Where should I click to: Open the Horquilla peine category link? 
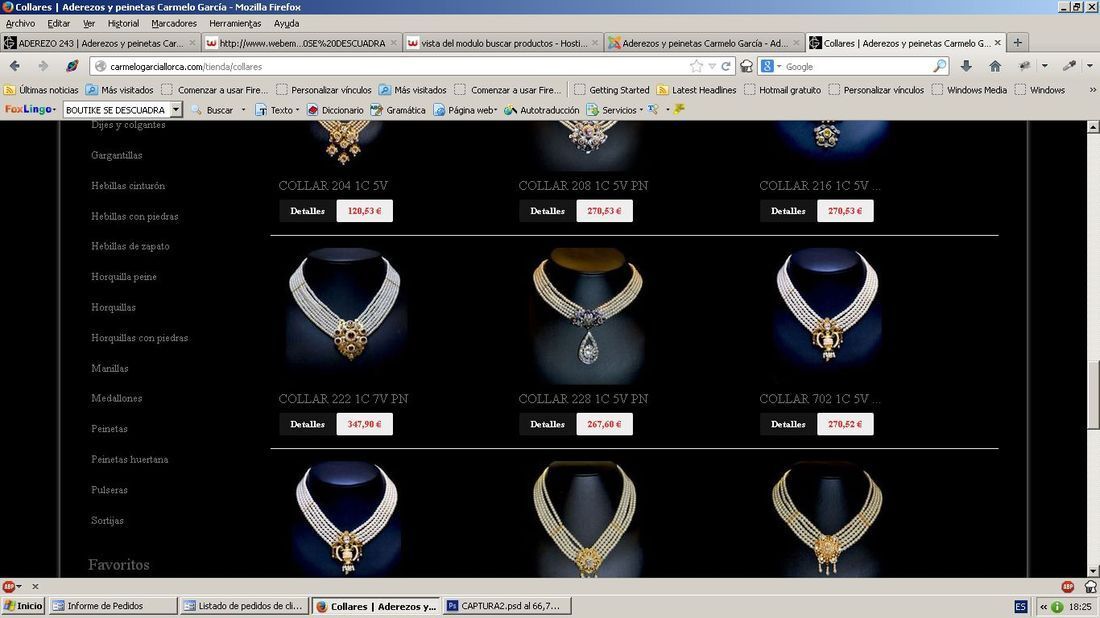pyautogui.click(x=123, y=277)
